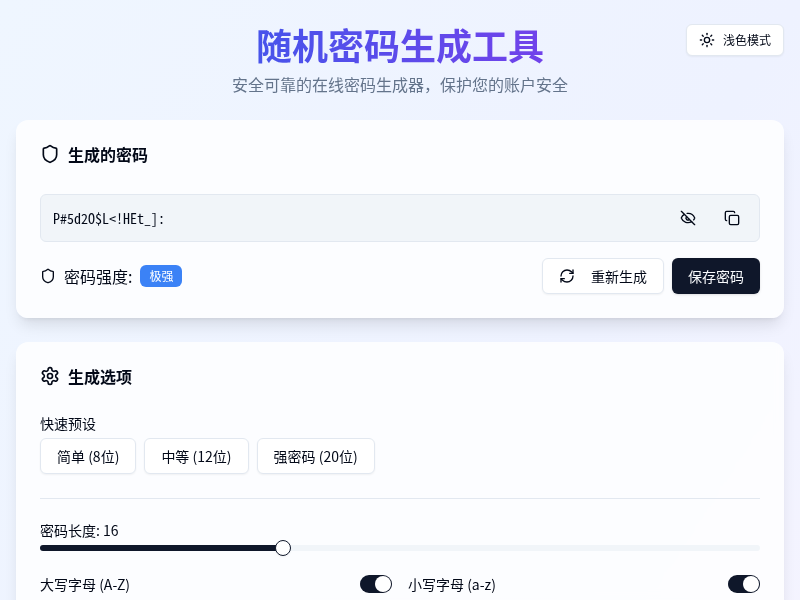Click the shield icon beside 密码强度
Screen dimensions: 800x600
pyautogui.click(x=48, y=276)
